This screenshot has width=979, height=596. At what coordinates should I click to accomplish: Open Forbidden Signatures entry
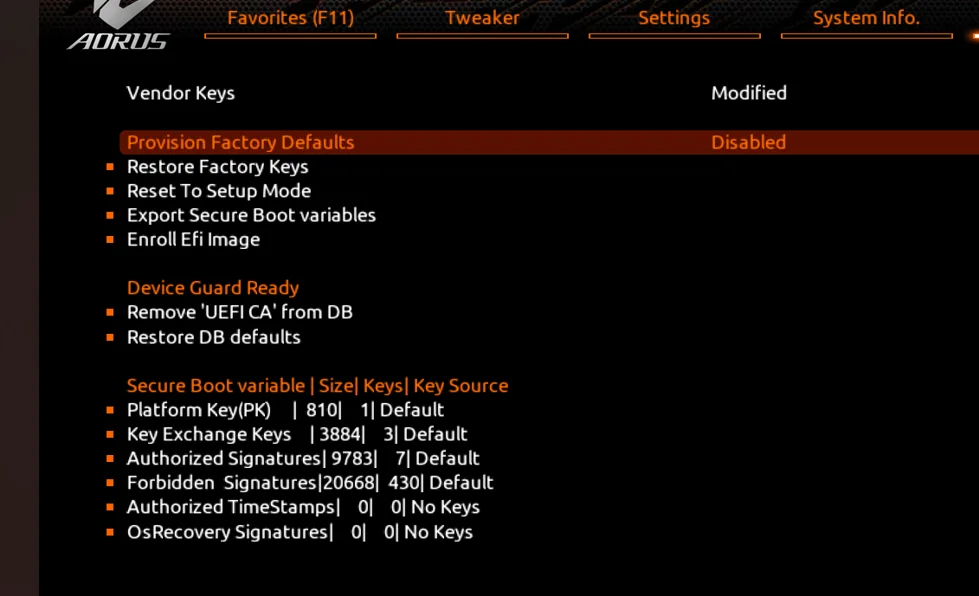(x=310, y=483)
